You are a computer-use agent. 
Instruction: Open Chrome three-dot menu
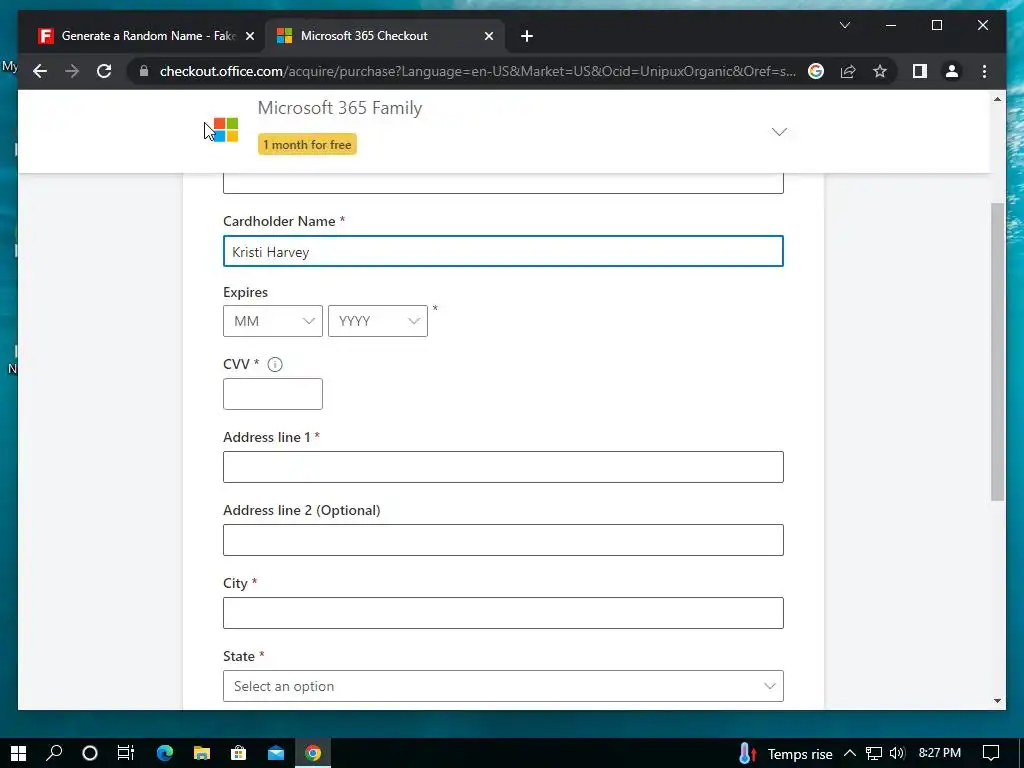[984, 71]
